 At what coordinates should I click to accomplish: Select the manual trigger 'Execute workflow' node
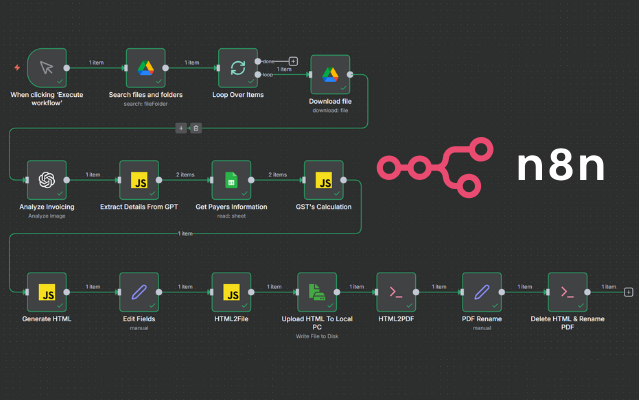pos(47,67)
